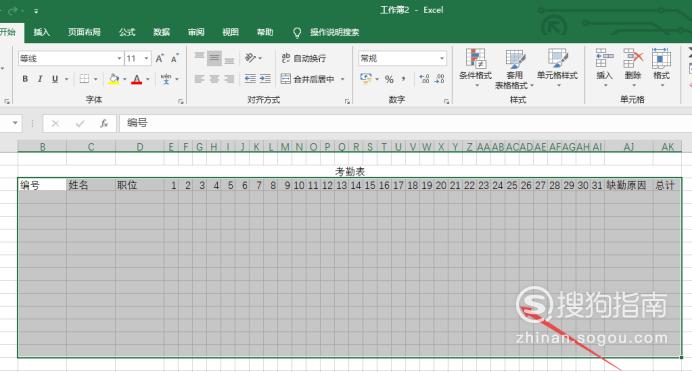Decrease decimal places icon
This screenshot has height=372, width=692.
(x=440, y=79)
